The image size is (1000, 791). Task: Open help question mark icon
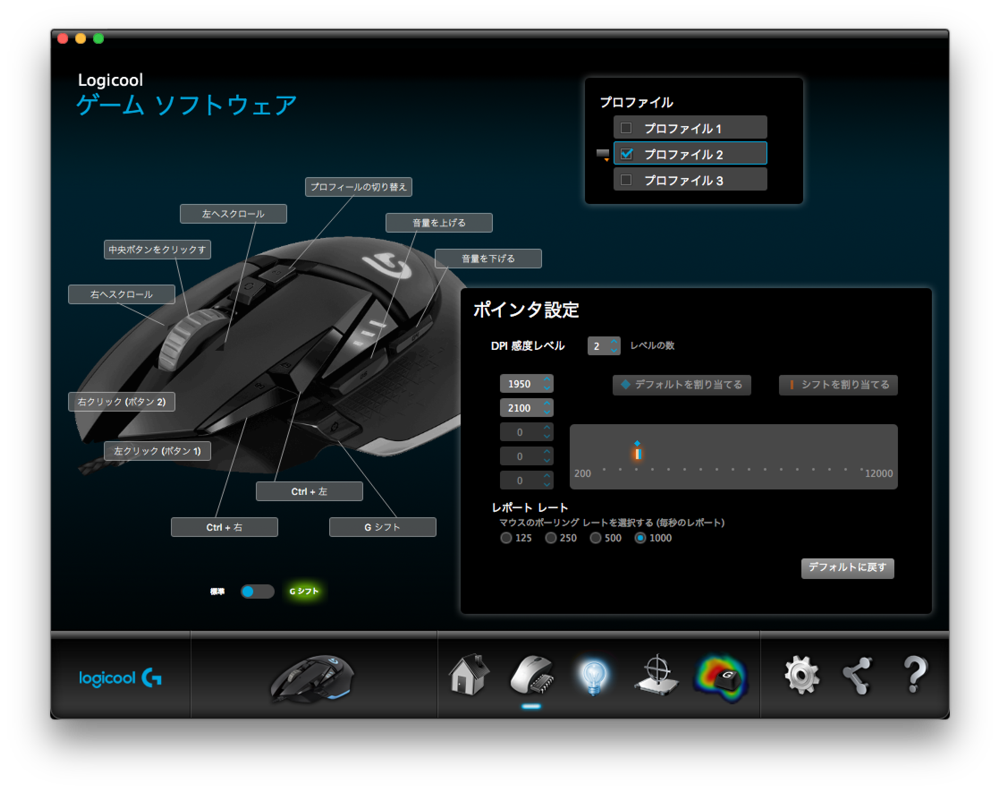(x=915, y=675)
